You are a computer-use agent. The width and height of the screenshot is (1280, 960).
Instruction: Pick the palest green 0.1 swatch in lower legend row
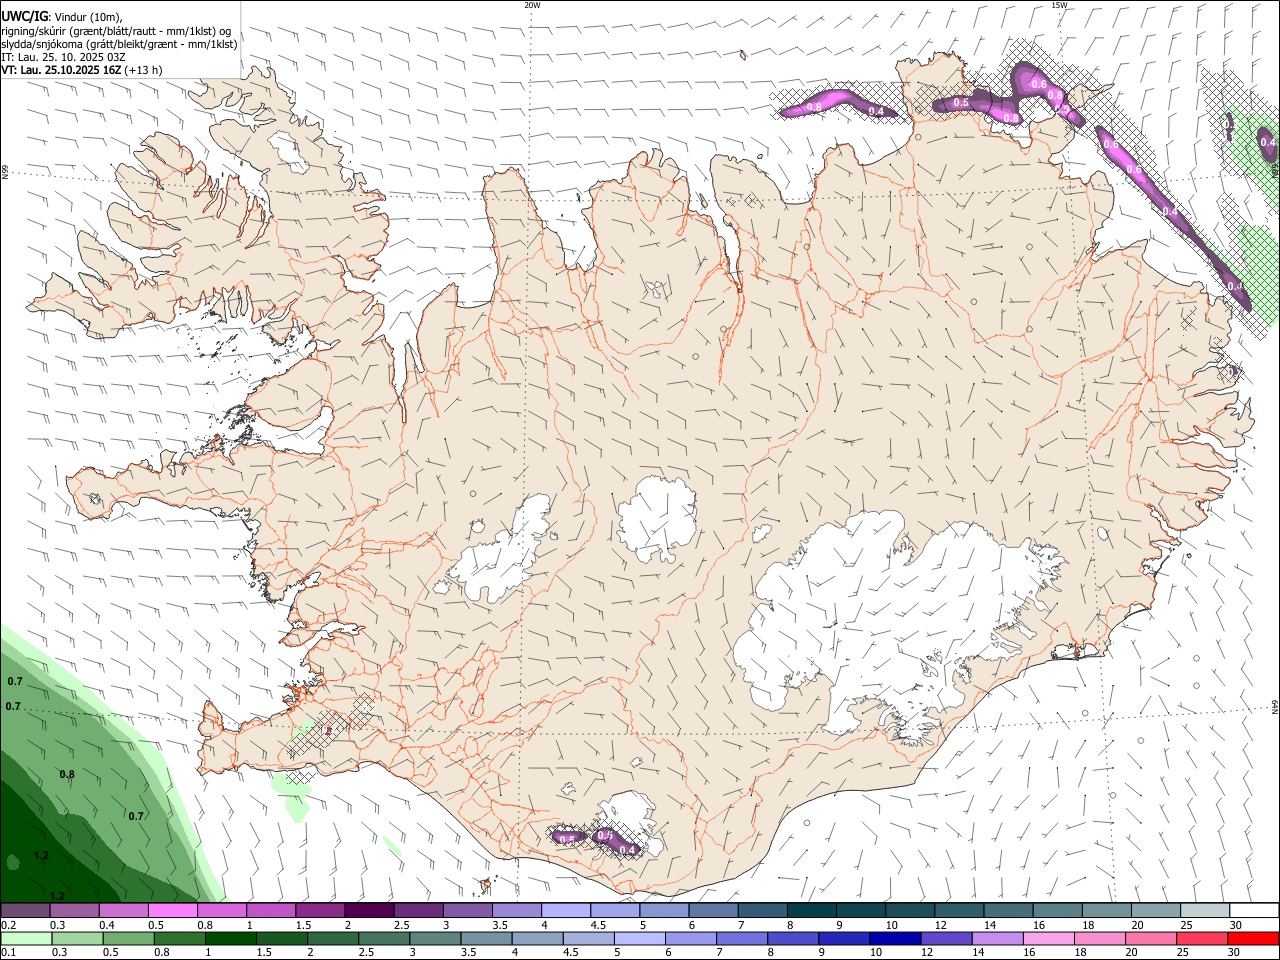point(26,939)
